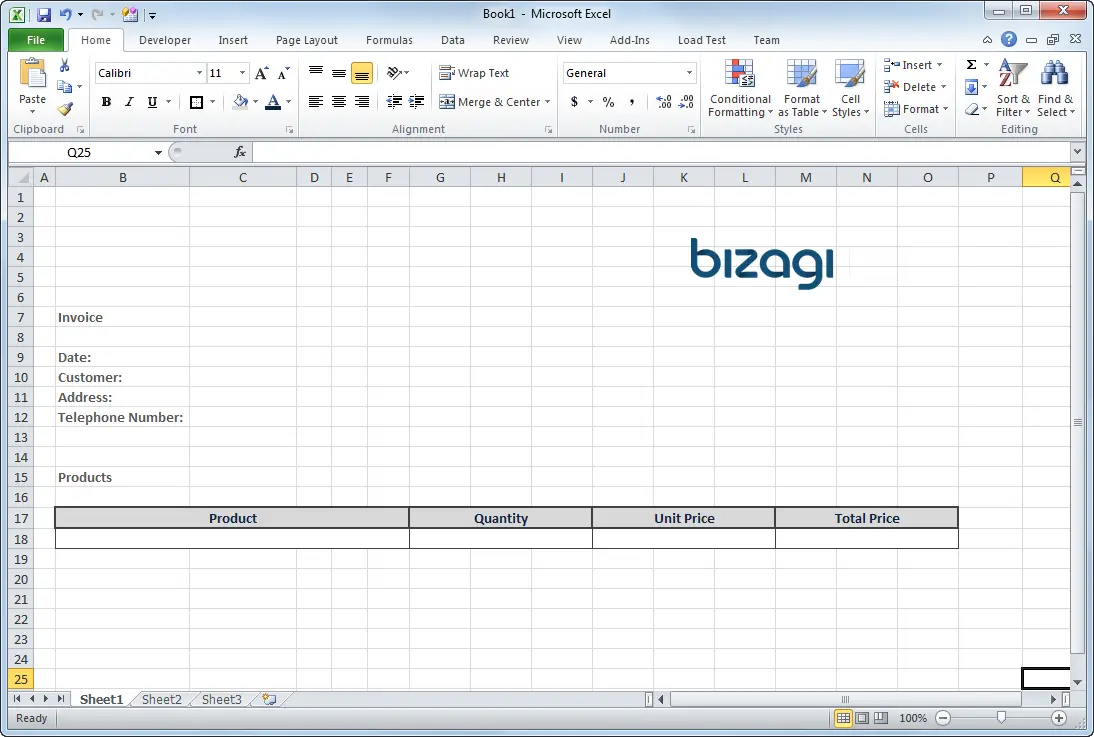Screen dimensions: 1094x737
Task: Expand the Merge & Center dropdown arrow
Action: (548, 102)
